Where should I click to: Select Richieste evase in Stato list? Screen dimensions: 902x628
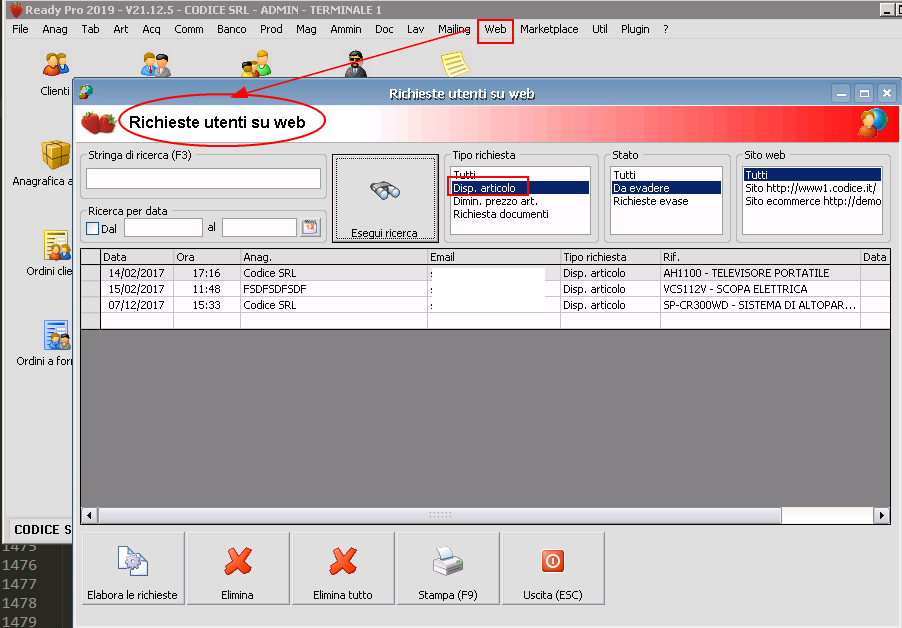[650, 201]
